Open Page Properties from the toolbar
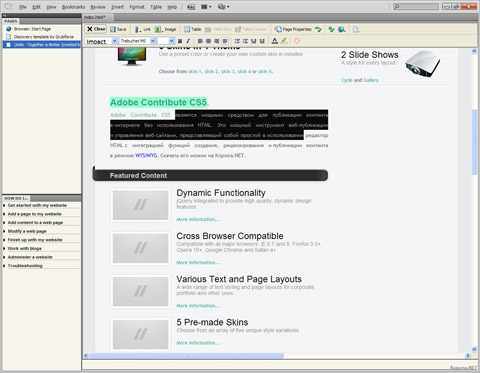Viewport: 480px width, 373px height. coord(293,29)
